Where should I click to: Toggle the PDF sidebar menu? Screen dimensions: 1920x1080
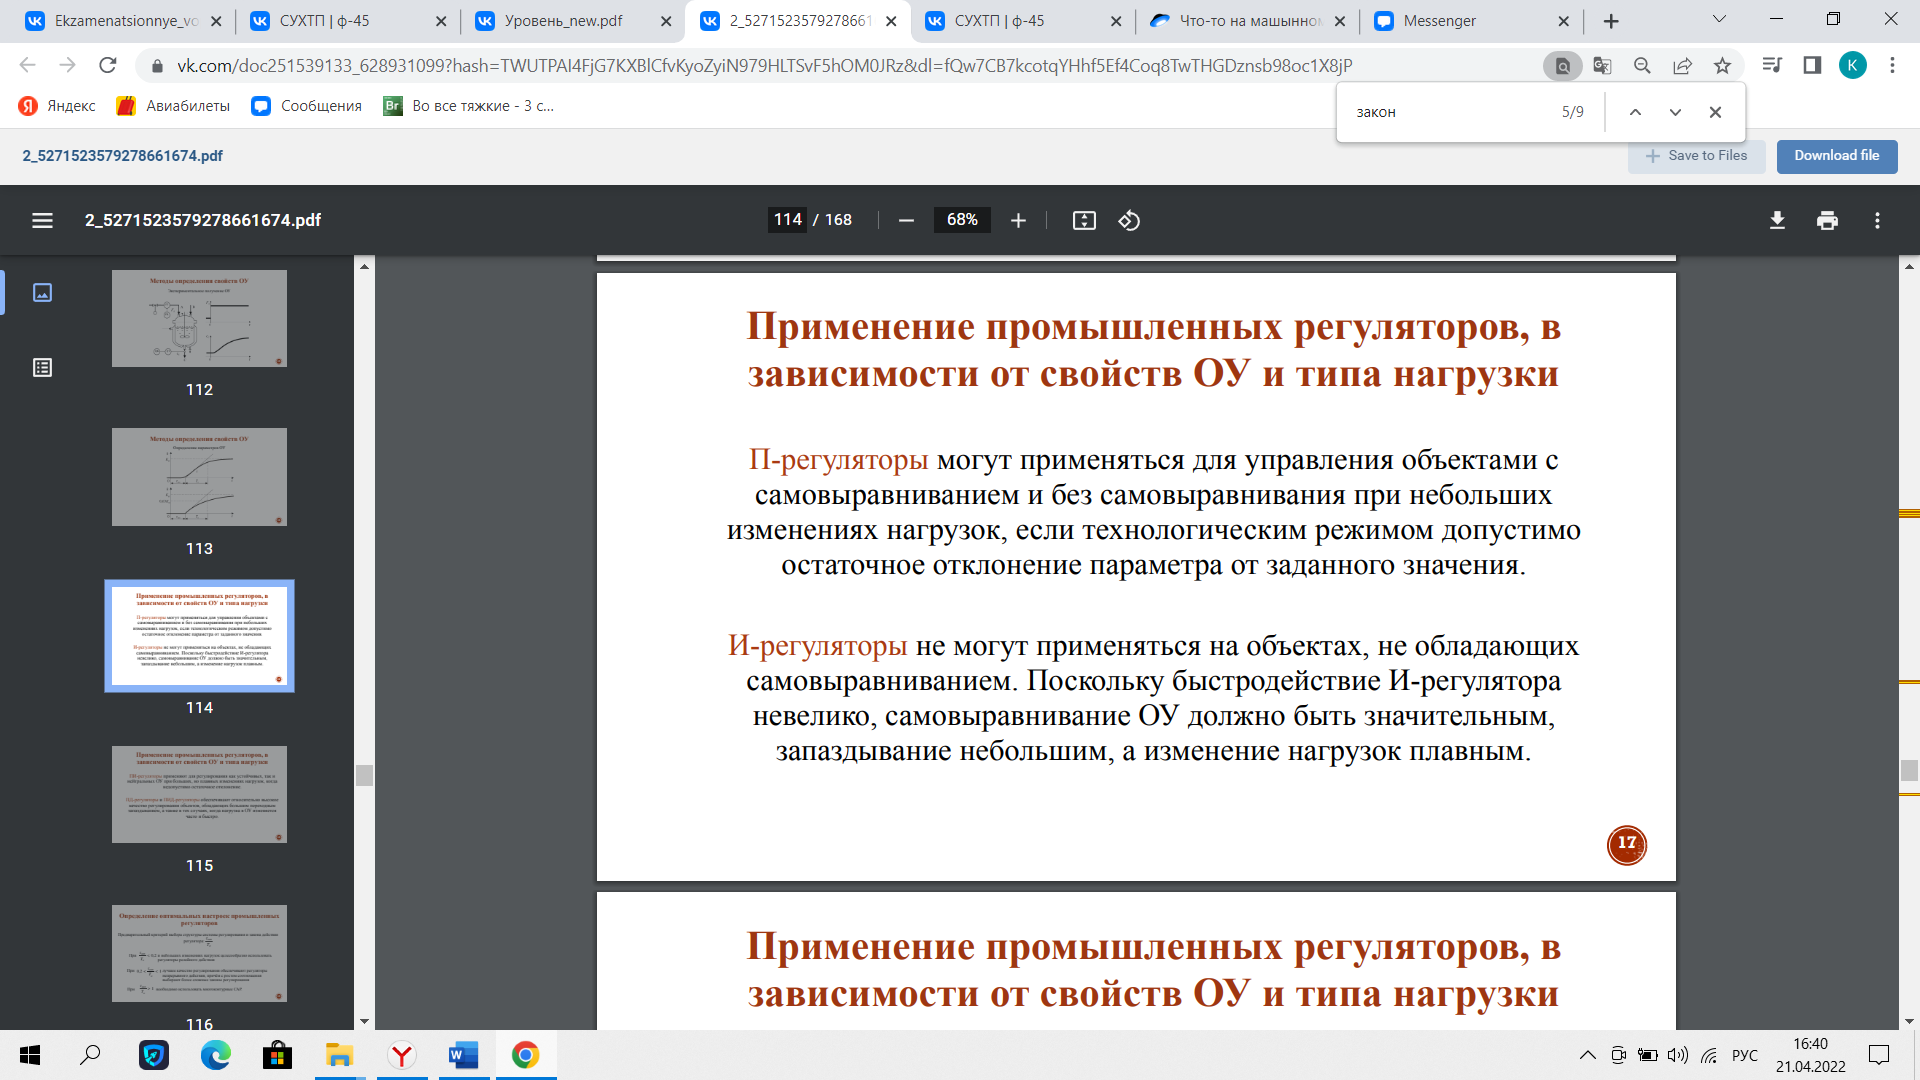tap(42, 220)
